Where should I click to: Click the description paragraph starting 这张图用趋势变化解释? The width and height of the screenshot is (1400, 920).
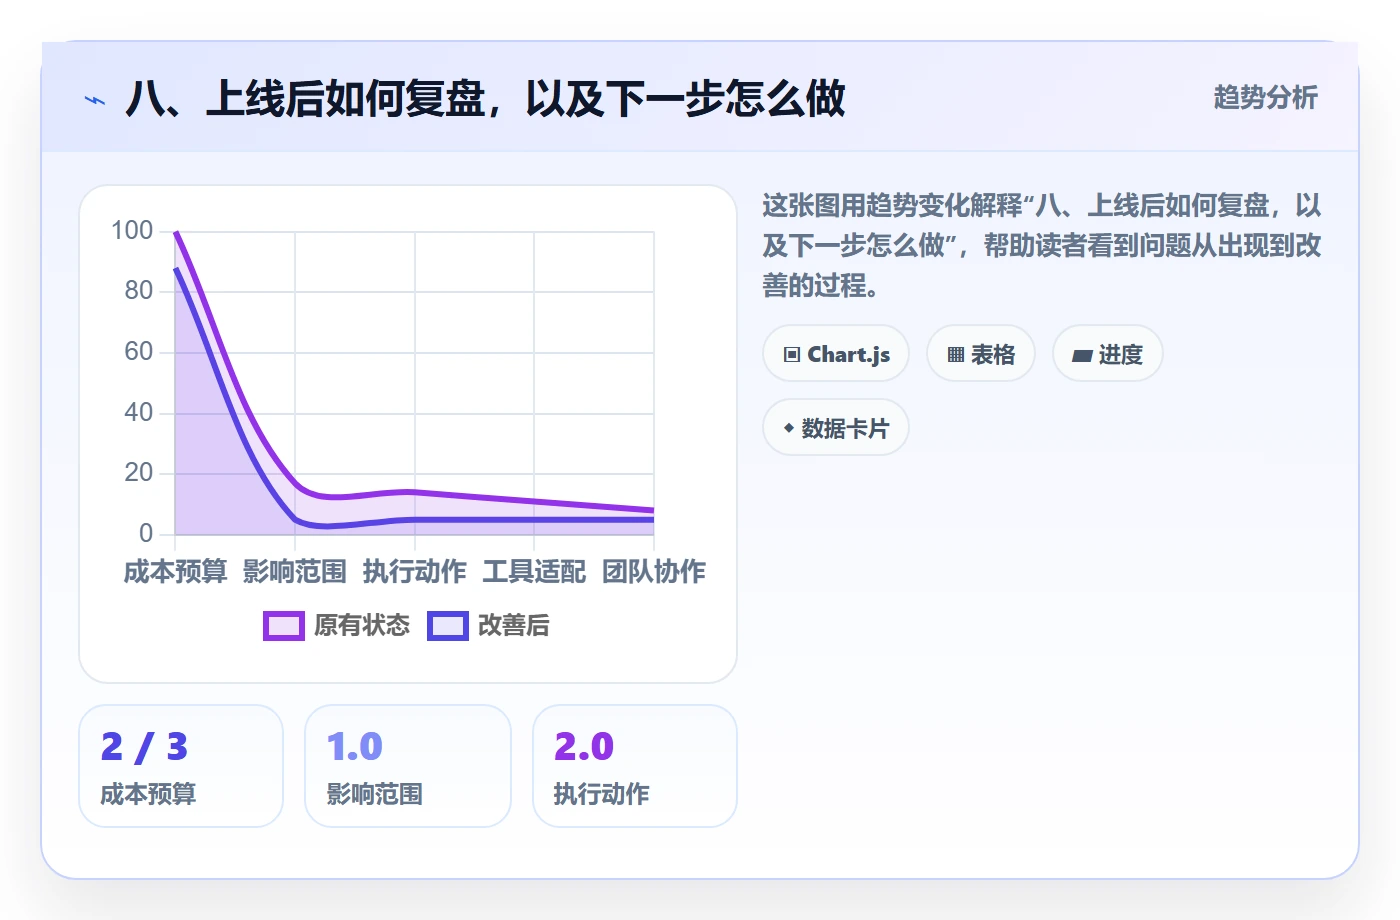(1042, 246)
